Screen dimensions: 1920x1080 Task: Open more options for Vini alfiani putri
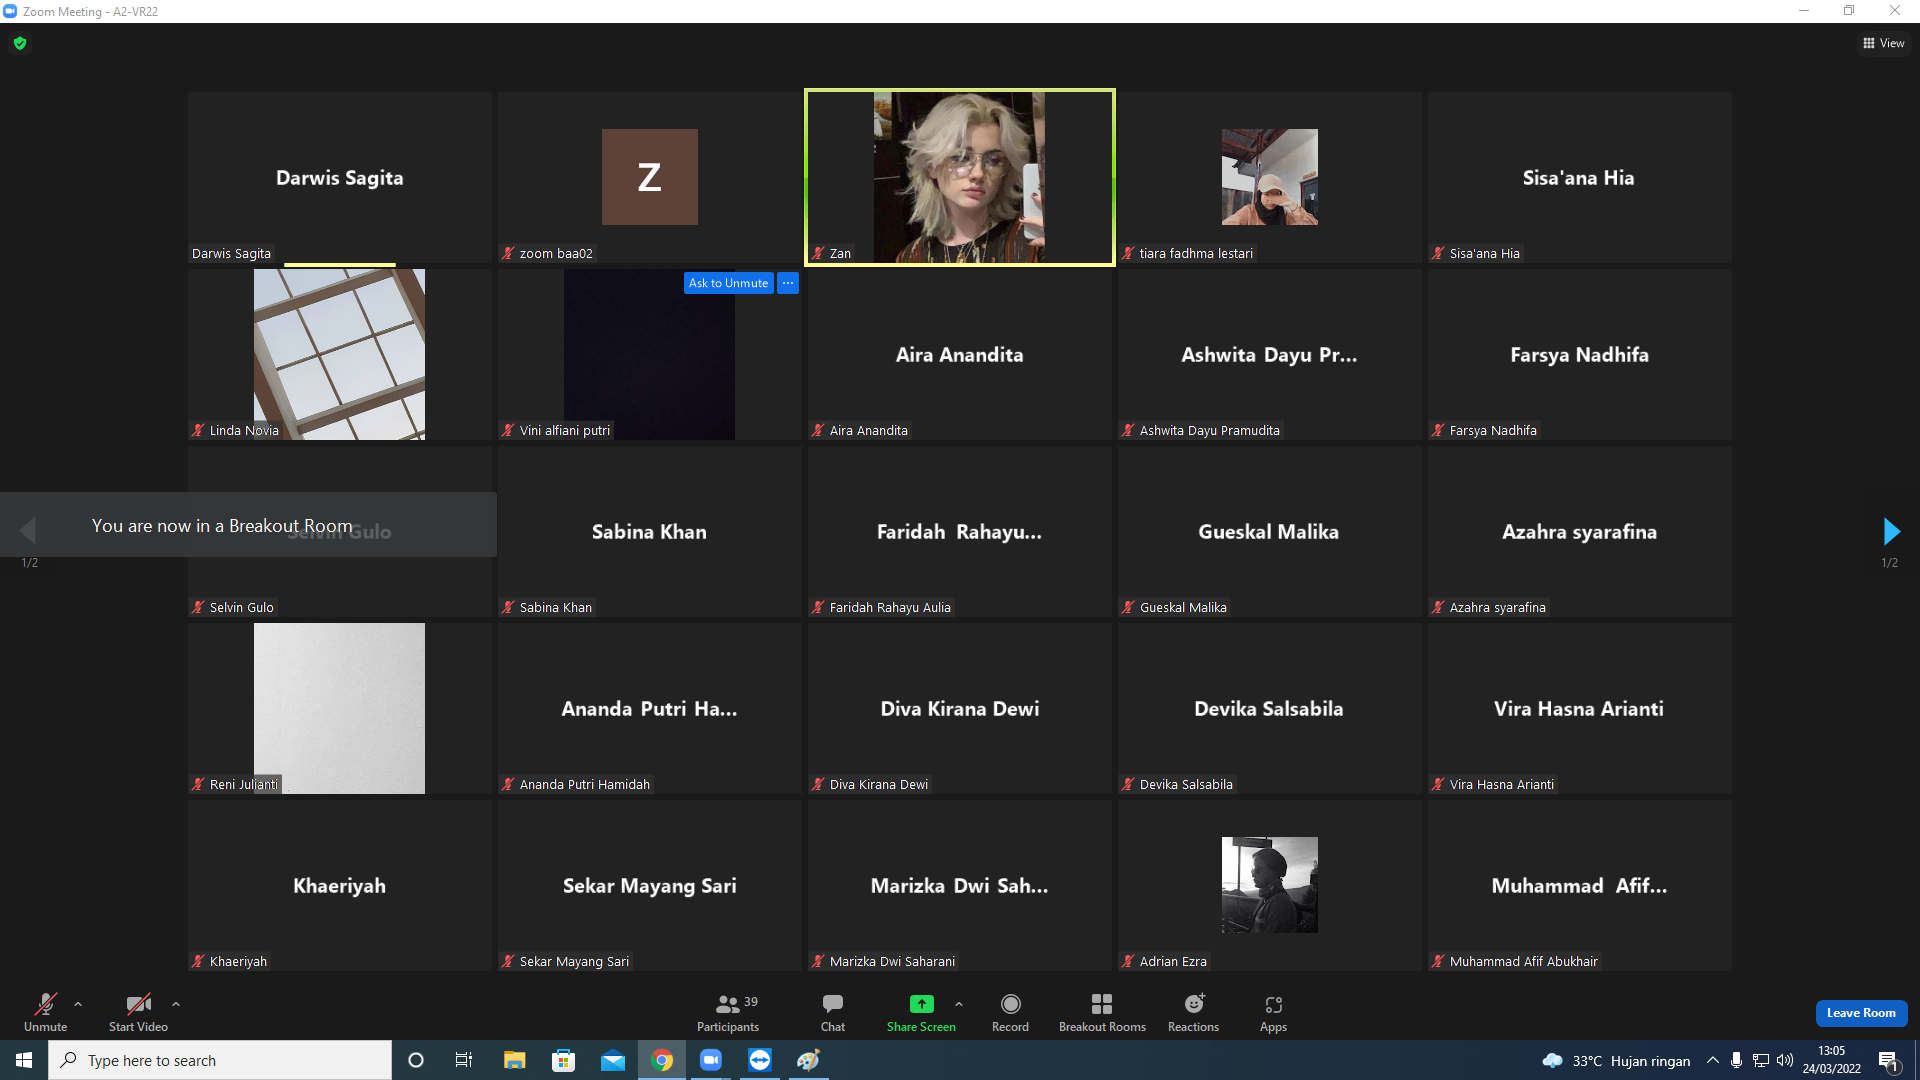point(788,283)
